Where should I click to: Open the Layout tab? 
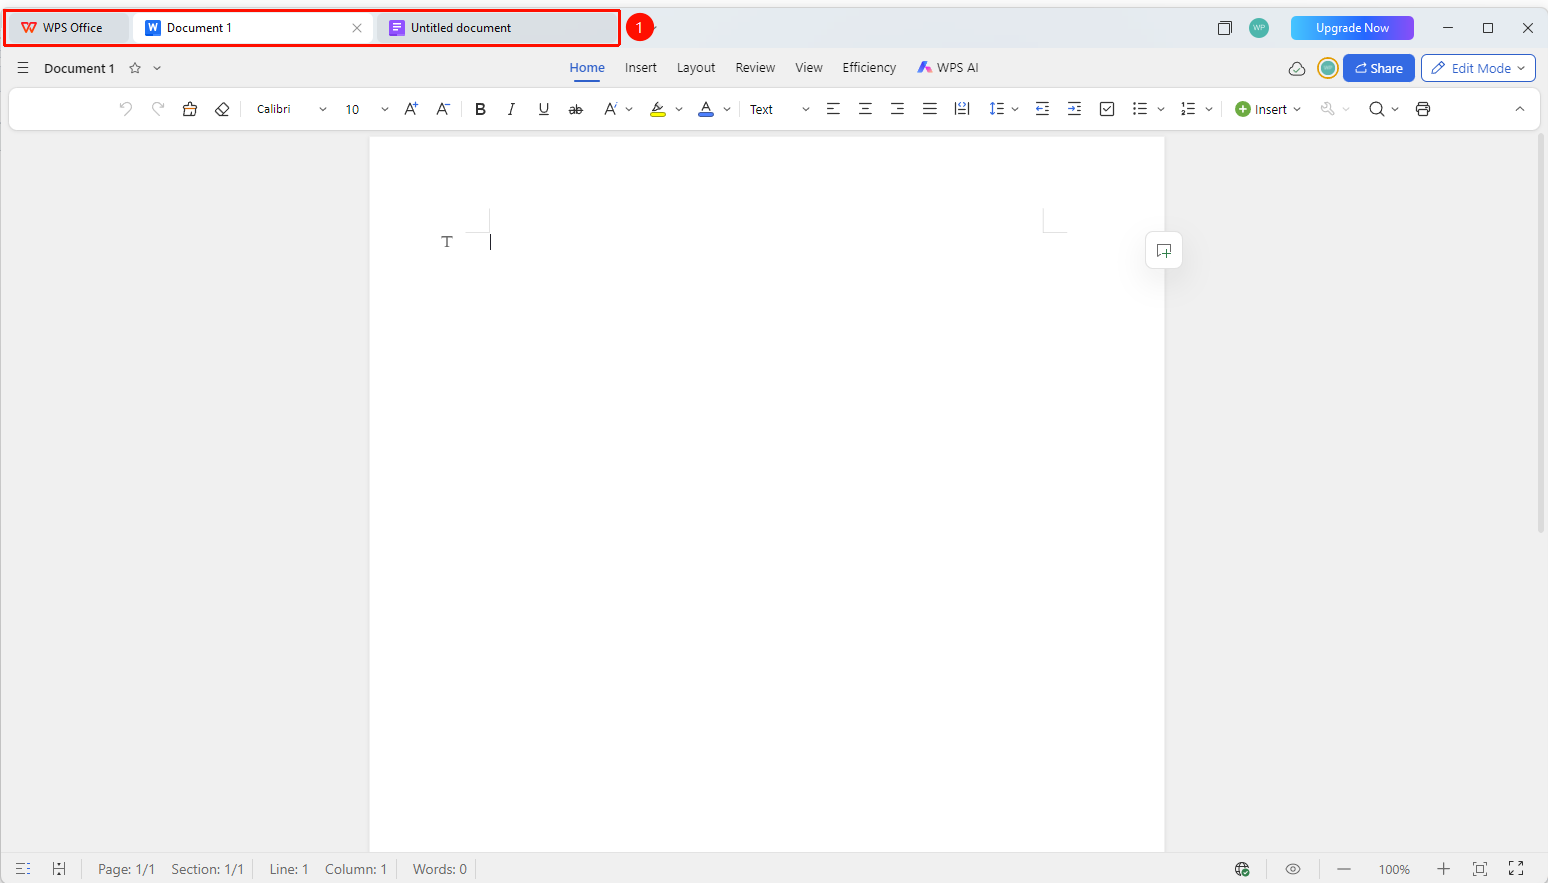[x=696, y=68]
